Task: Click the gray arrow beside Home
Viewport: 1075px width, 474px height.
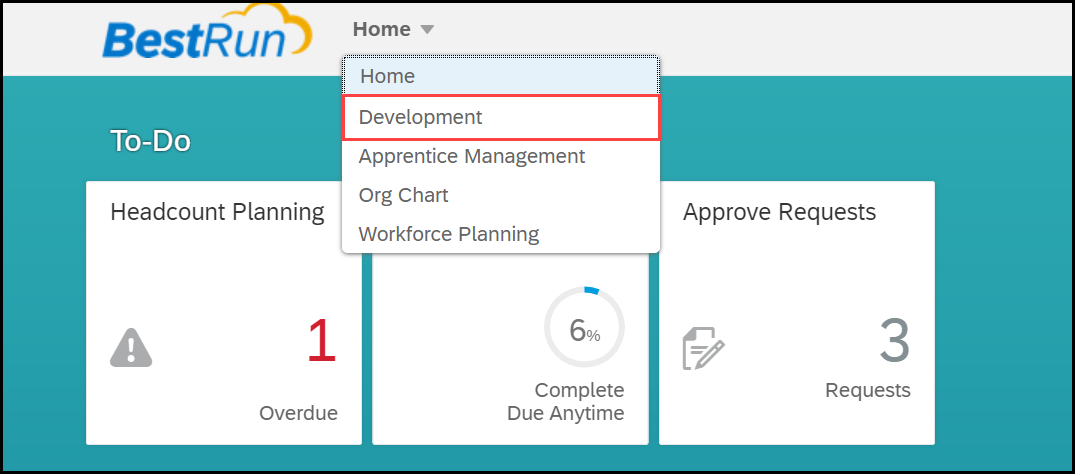Action: [x=427, y=29]
